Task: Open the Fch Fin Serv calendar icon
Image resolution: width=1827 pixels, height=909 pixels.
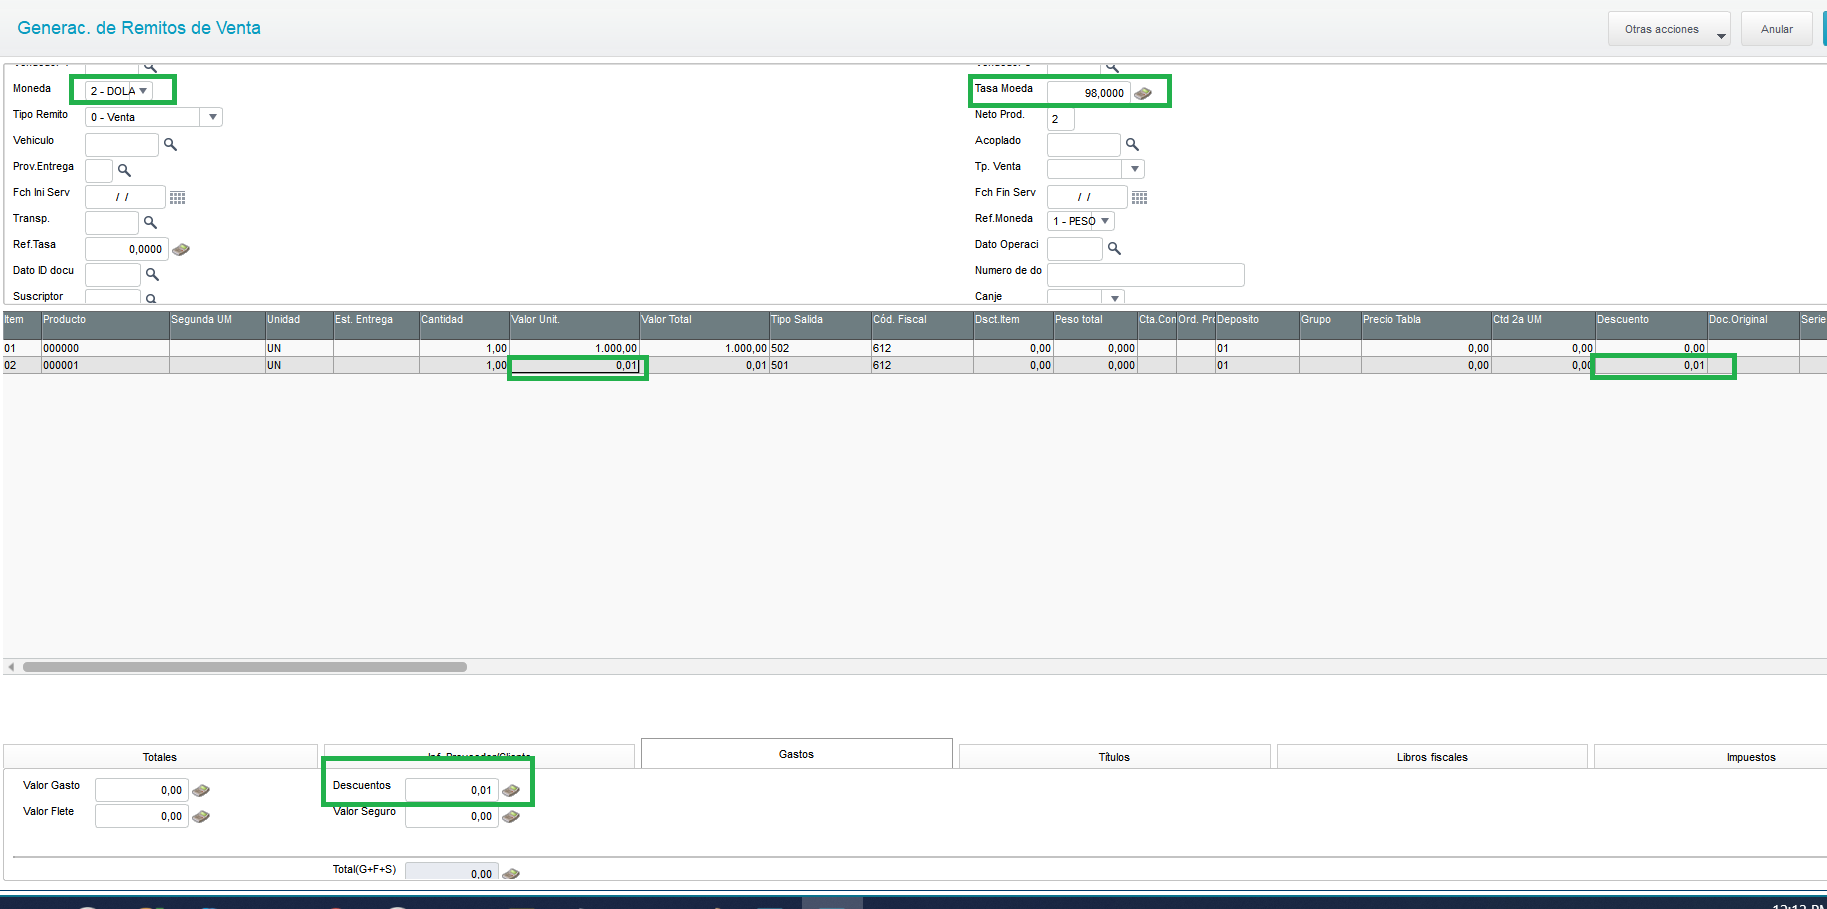Action: tap(1139, 197)
